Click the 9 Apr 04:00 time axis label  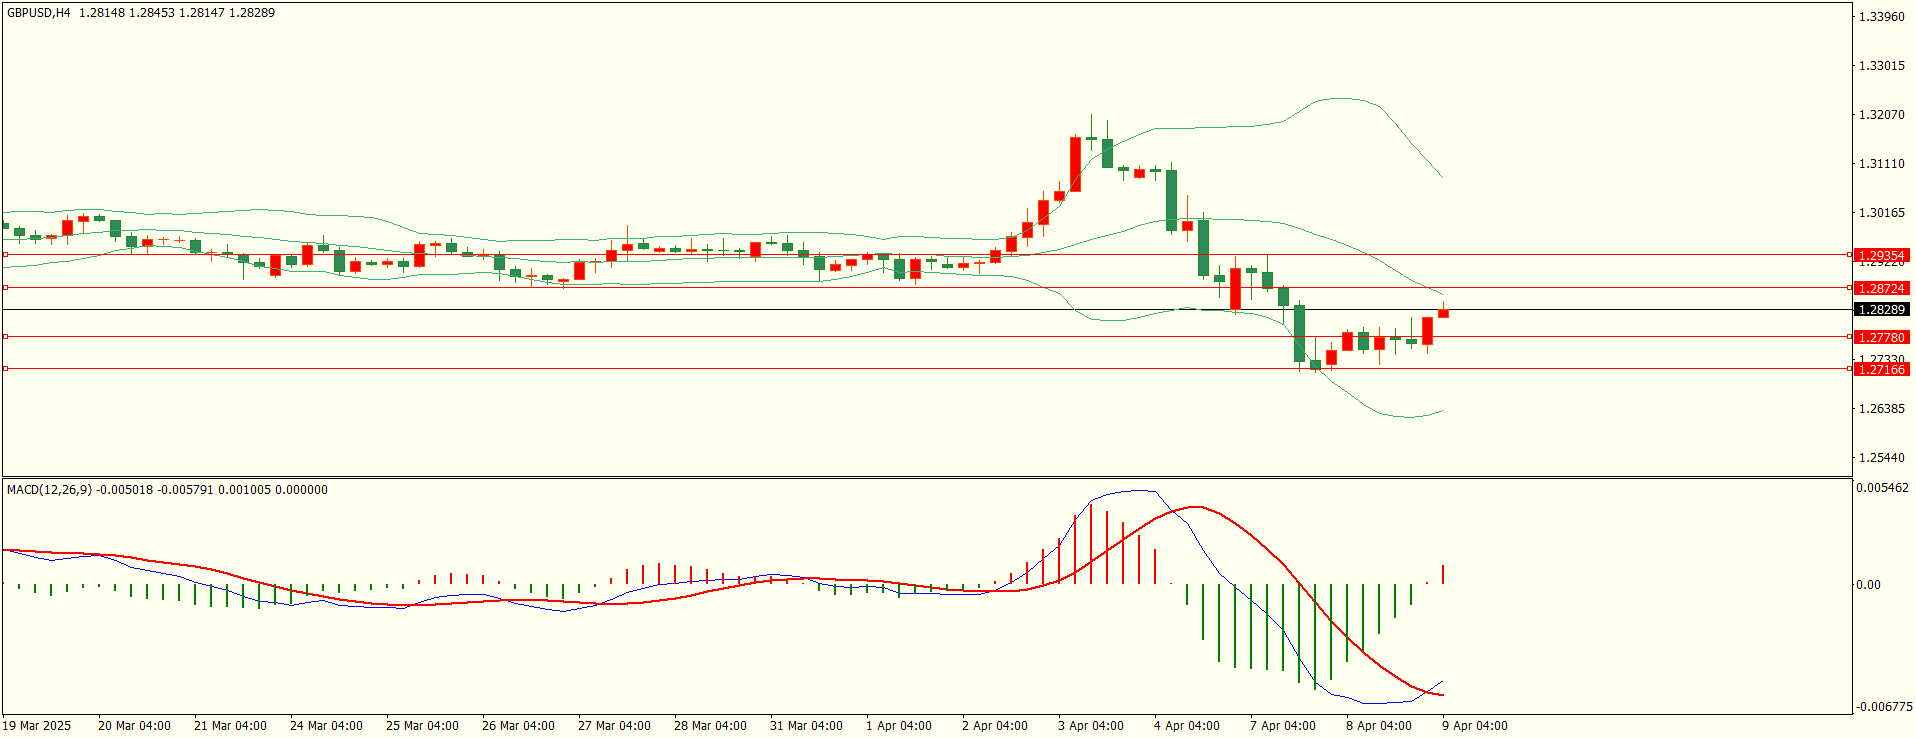coord(1474,726)
